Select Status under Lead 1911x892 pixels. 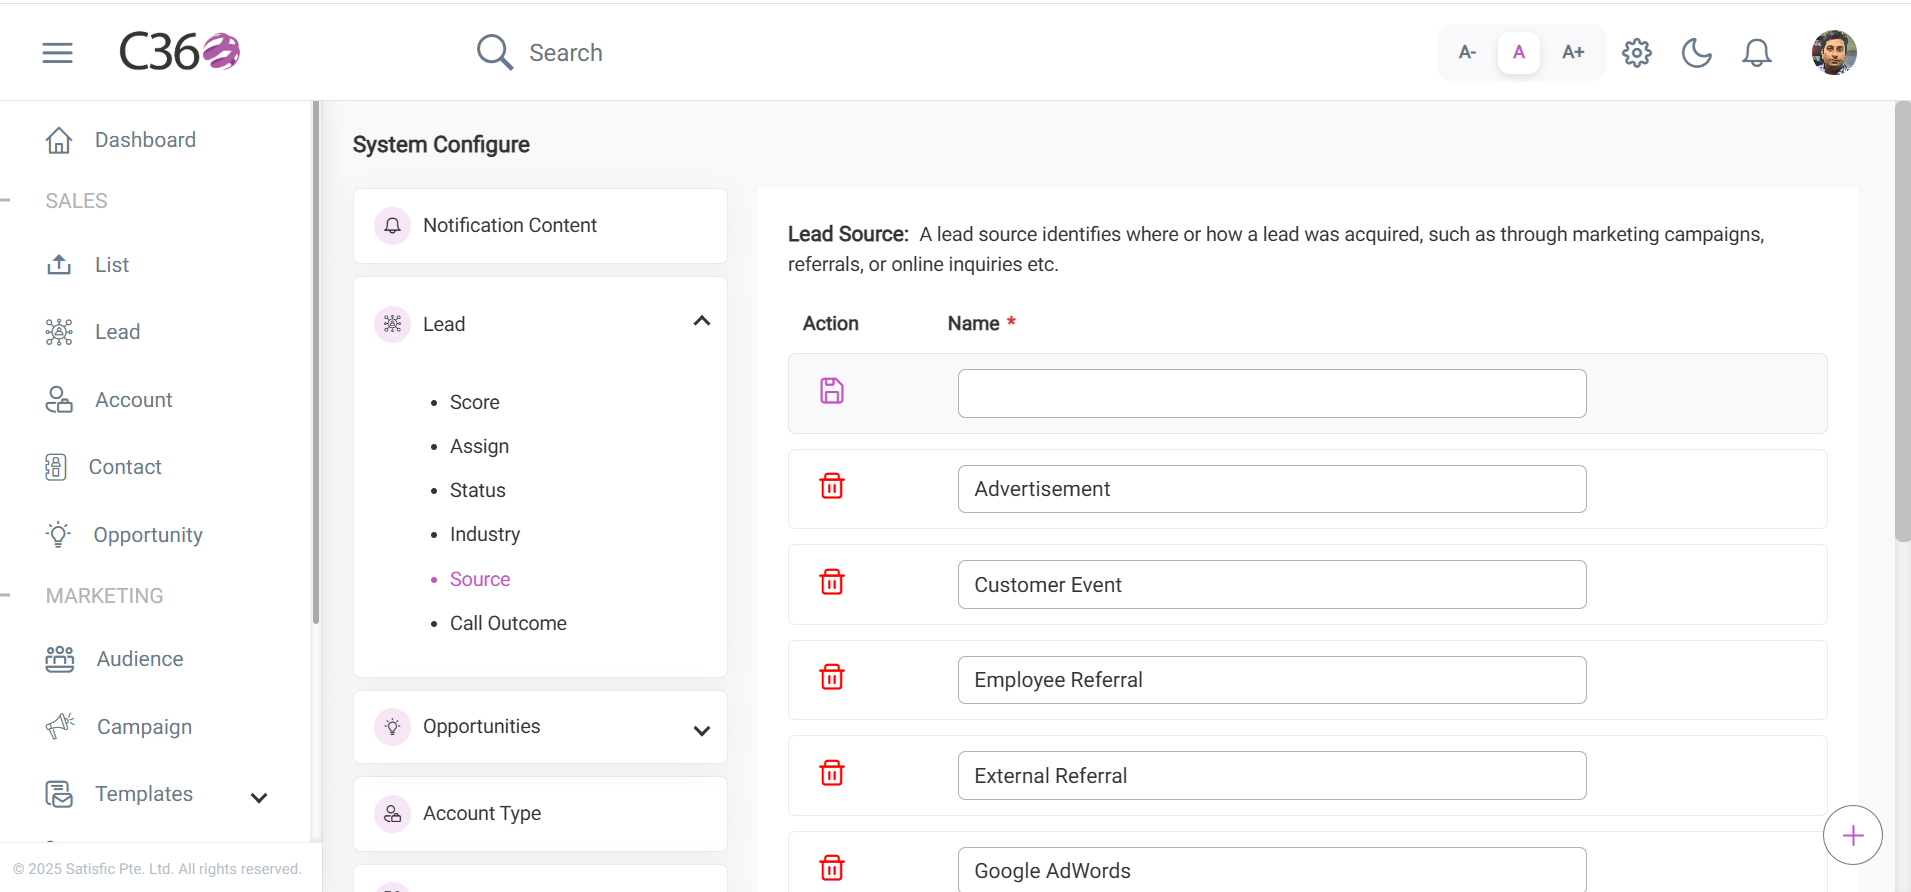(x=478, y=490)
